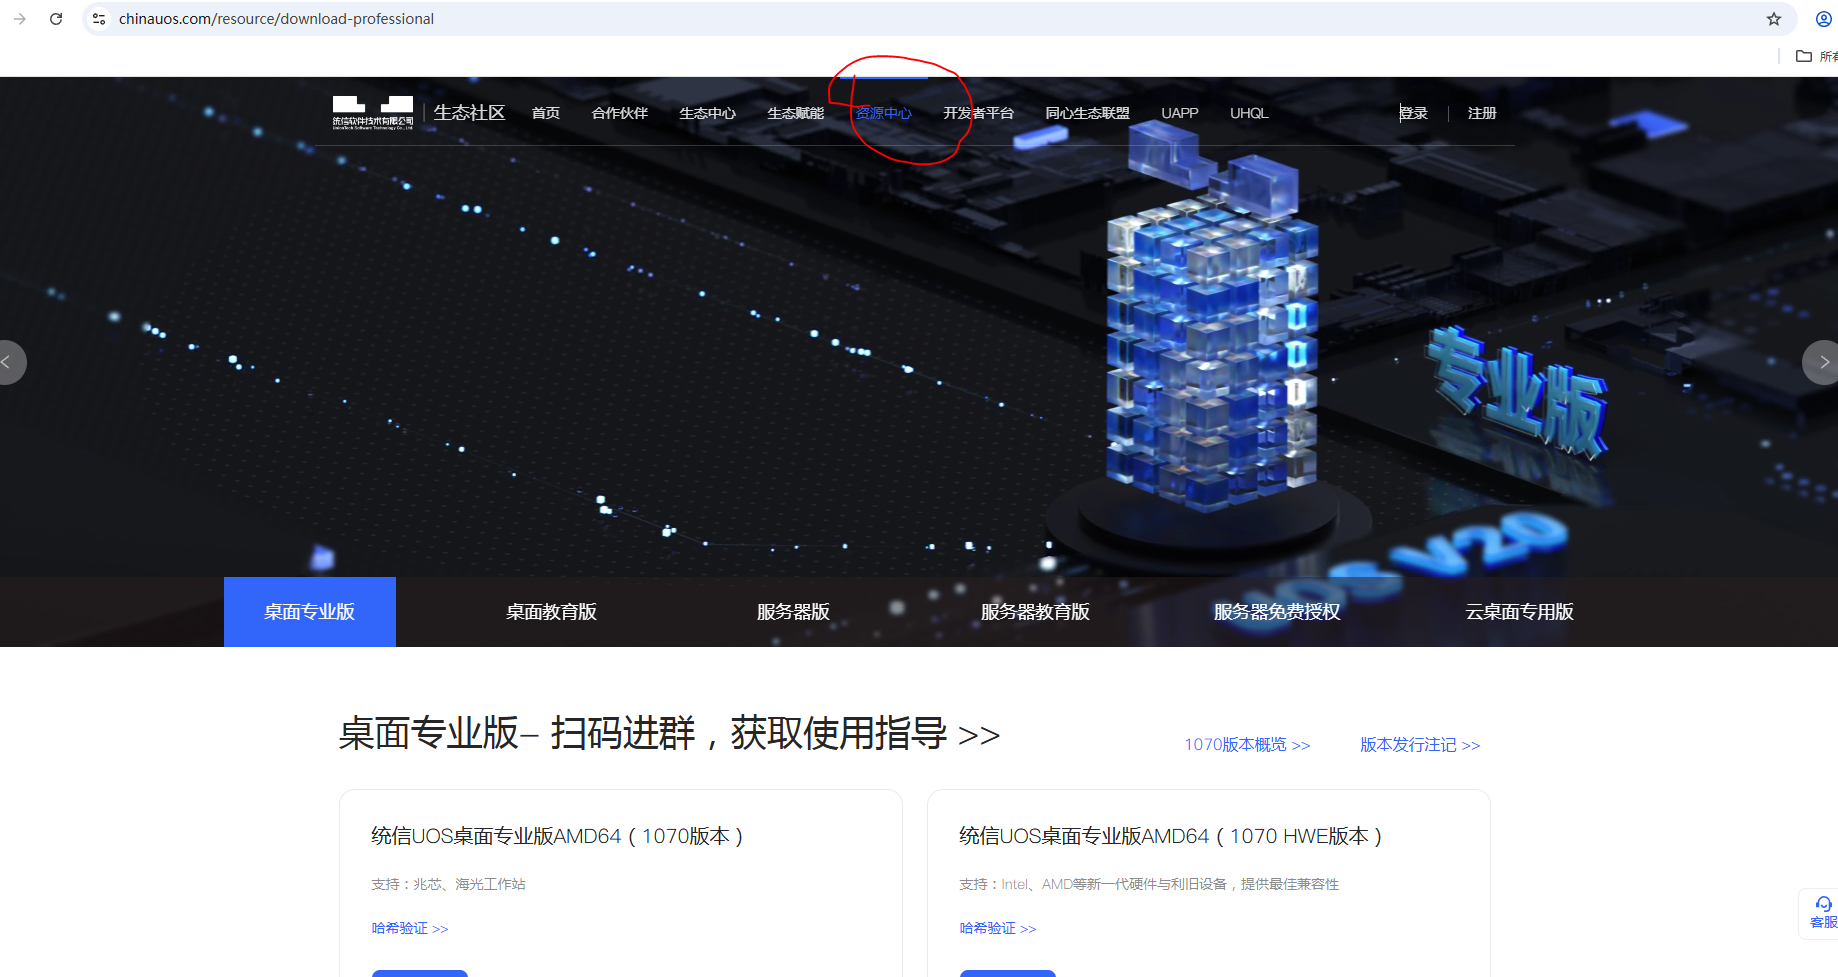This screenshot has height=977, width=1838.
Task: Switch to 服务器教育版 tab
Action: click(x=1035, y=612)
